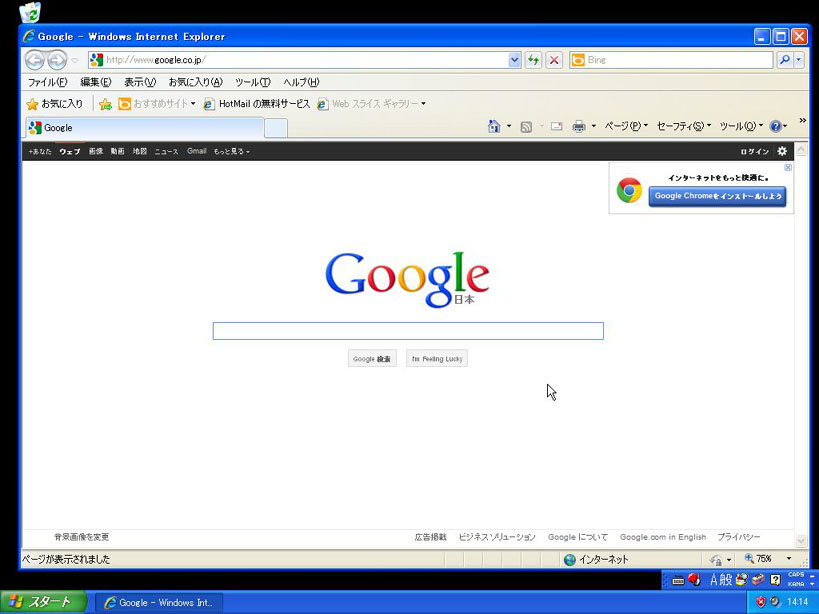The image size is (819, 614).
Task: Click the keyboard icon on the language bar
Action: [678, 580]
